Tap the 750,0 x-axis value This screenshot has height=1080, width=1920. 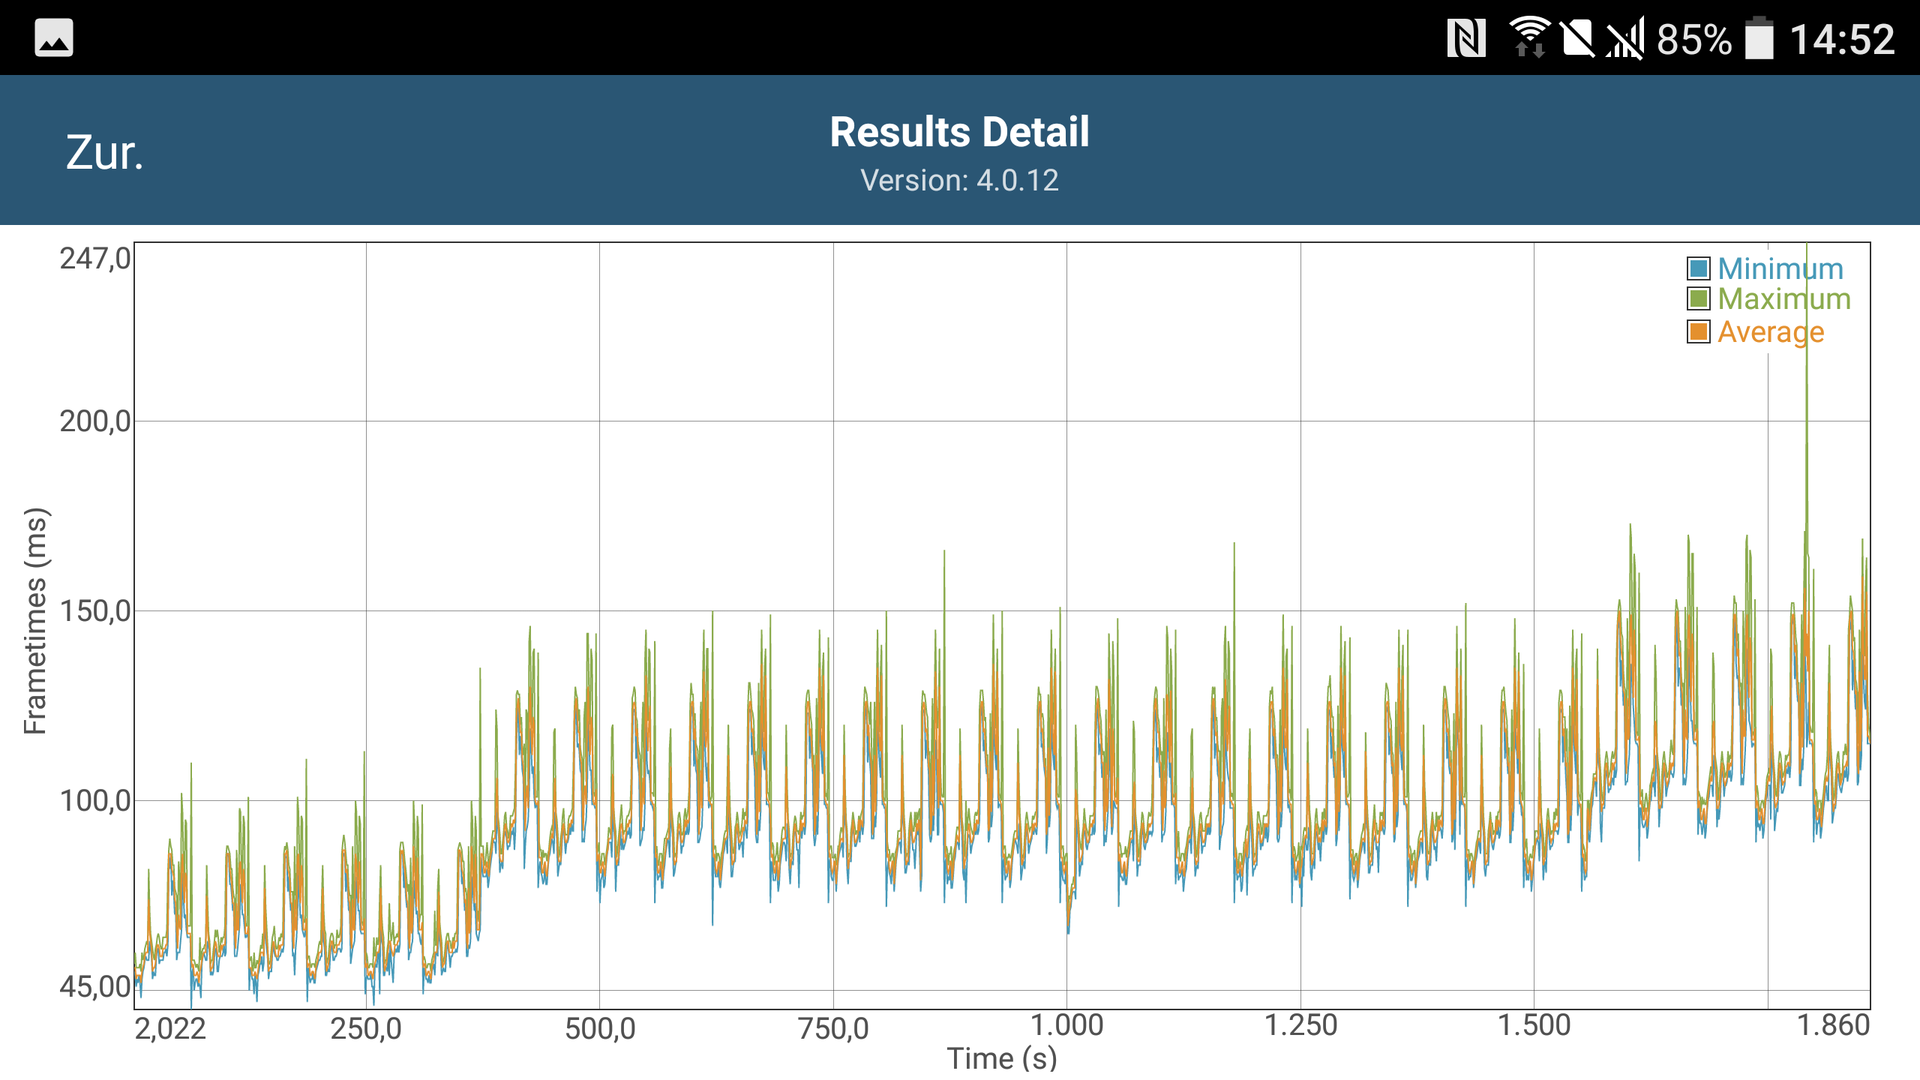pyautogui.click(x=833, y=1028)
